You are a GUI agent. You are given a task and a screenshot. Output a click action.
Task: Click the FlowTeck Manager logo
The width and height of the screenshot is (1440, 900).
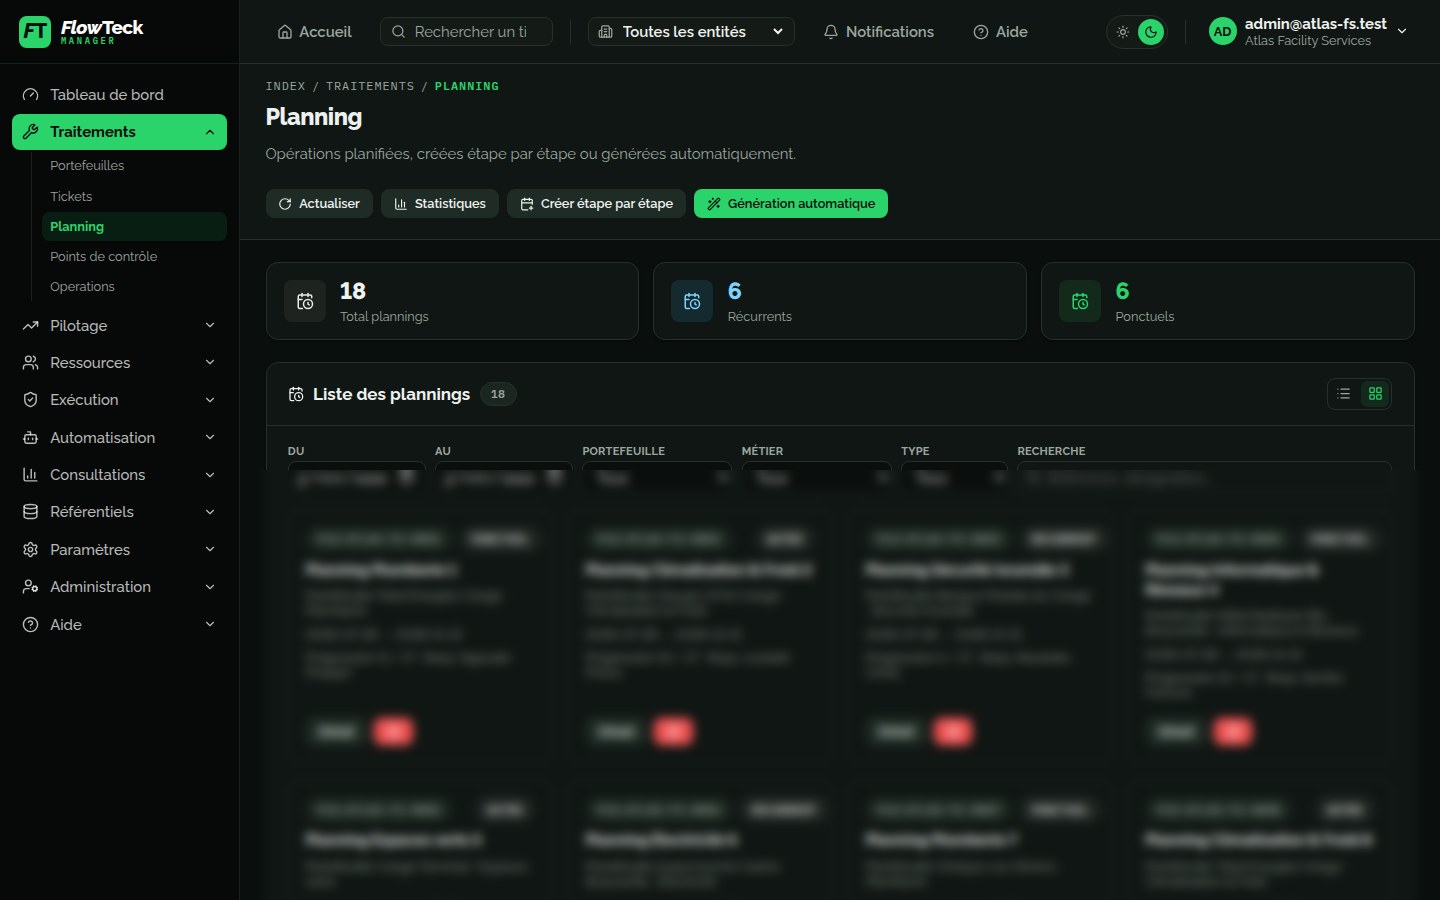pyautogui.click(x=82, y=32)
